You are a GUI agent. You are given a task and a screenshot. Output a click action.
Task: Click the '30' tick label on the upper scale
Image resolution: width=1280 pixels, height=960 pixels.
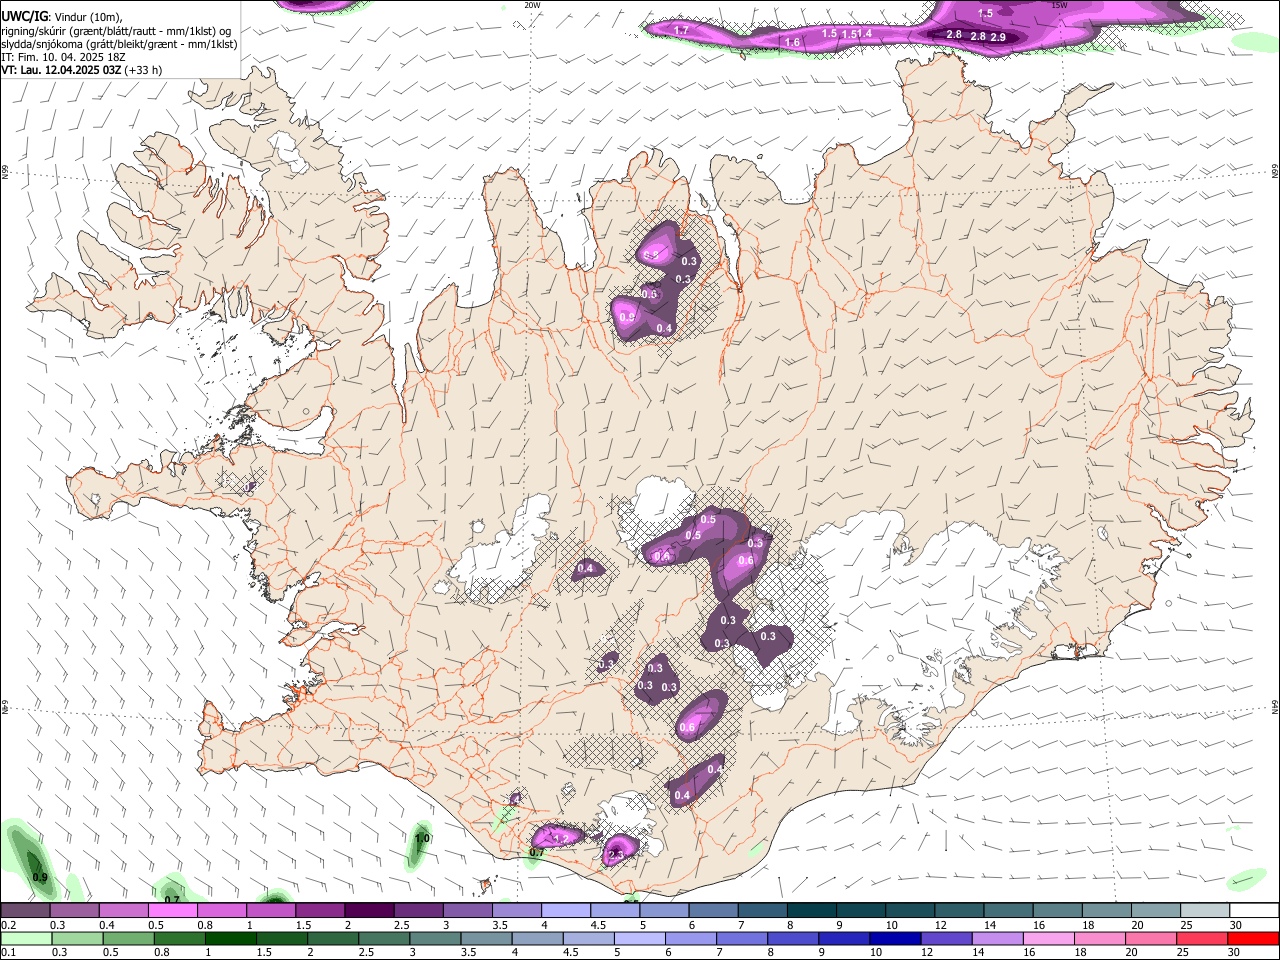pyautogui.click(x=1236, y=925)
